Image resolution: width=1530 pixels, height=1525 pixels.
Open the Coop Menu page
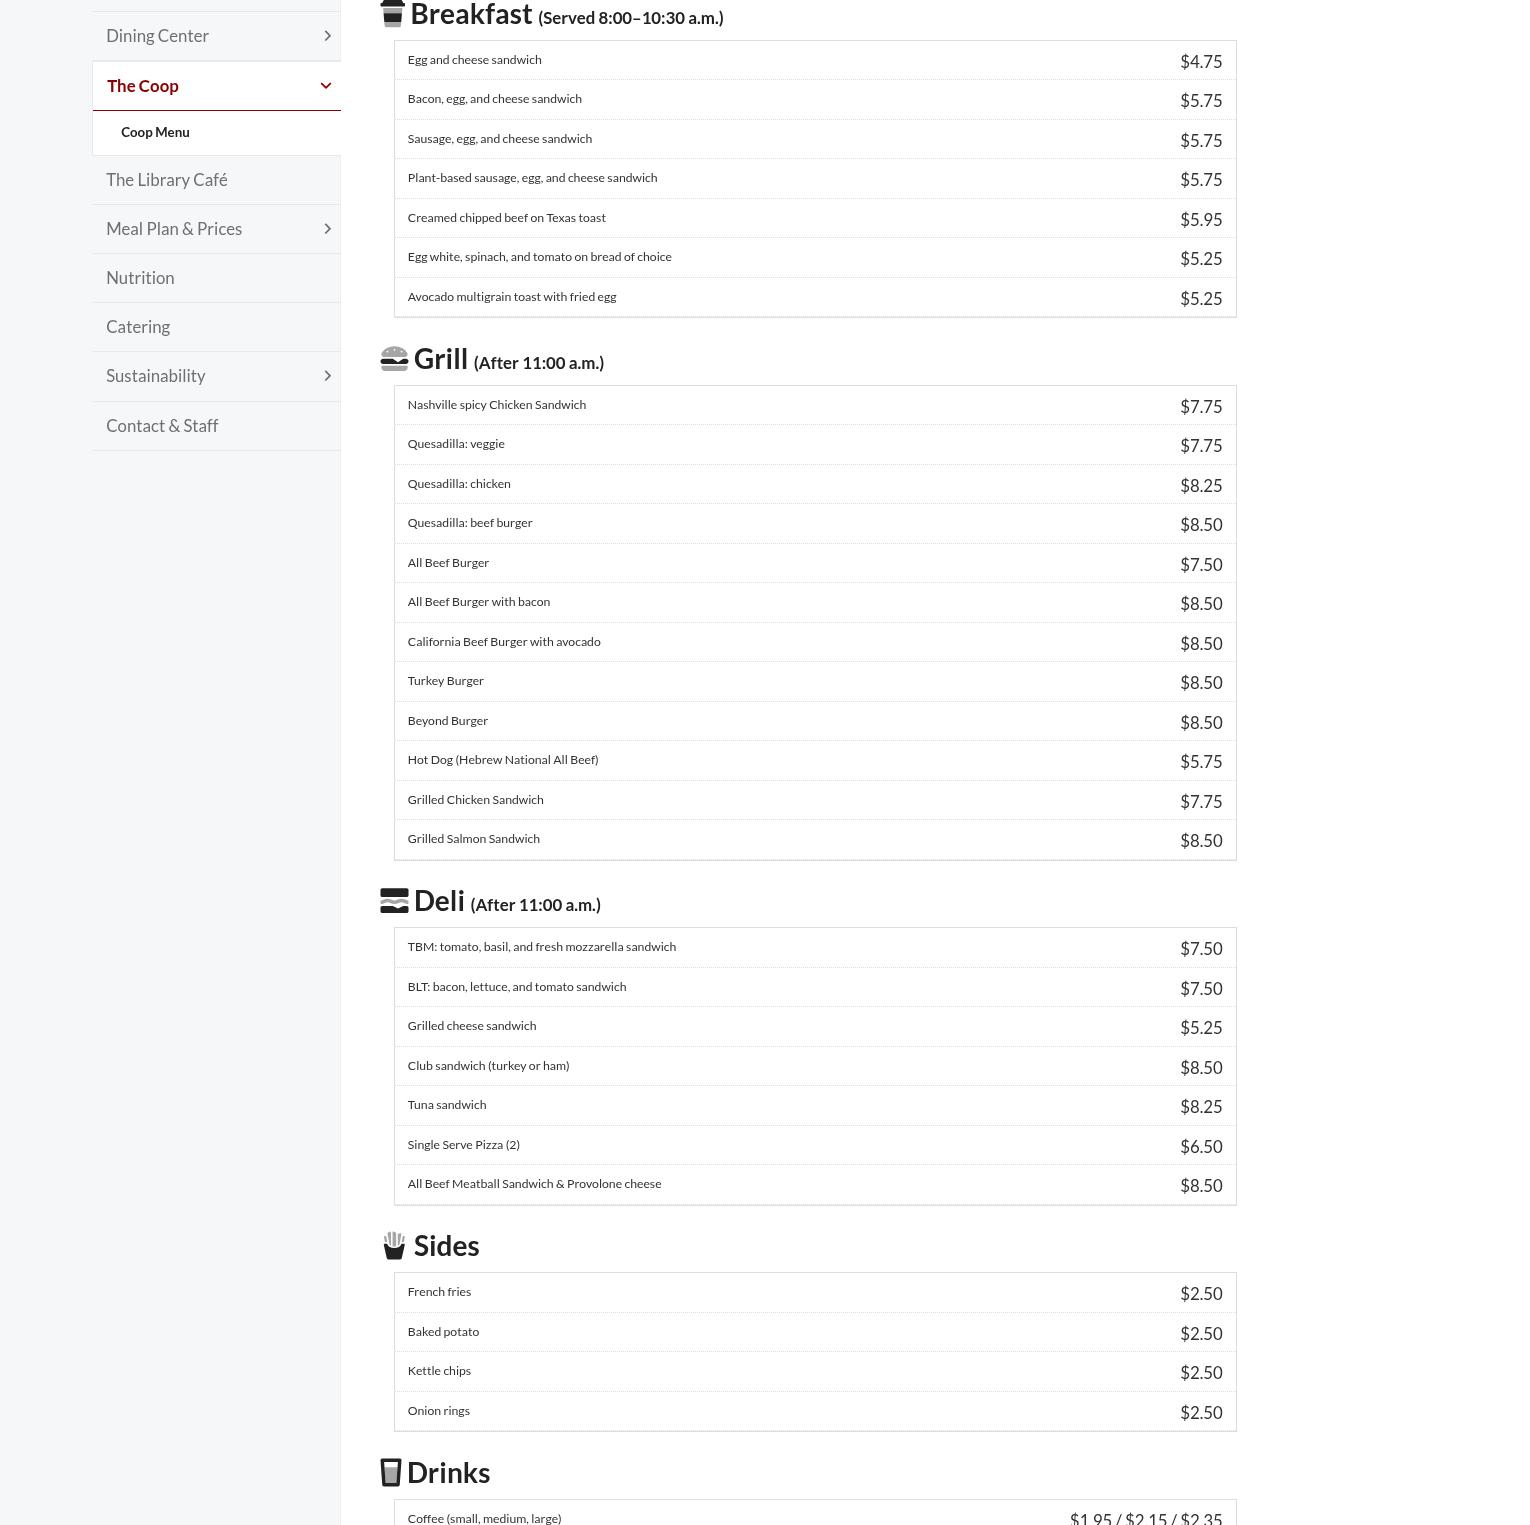pyautogui.click(x=155, y=132)
